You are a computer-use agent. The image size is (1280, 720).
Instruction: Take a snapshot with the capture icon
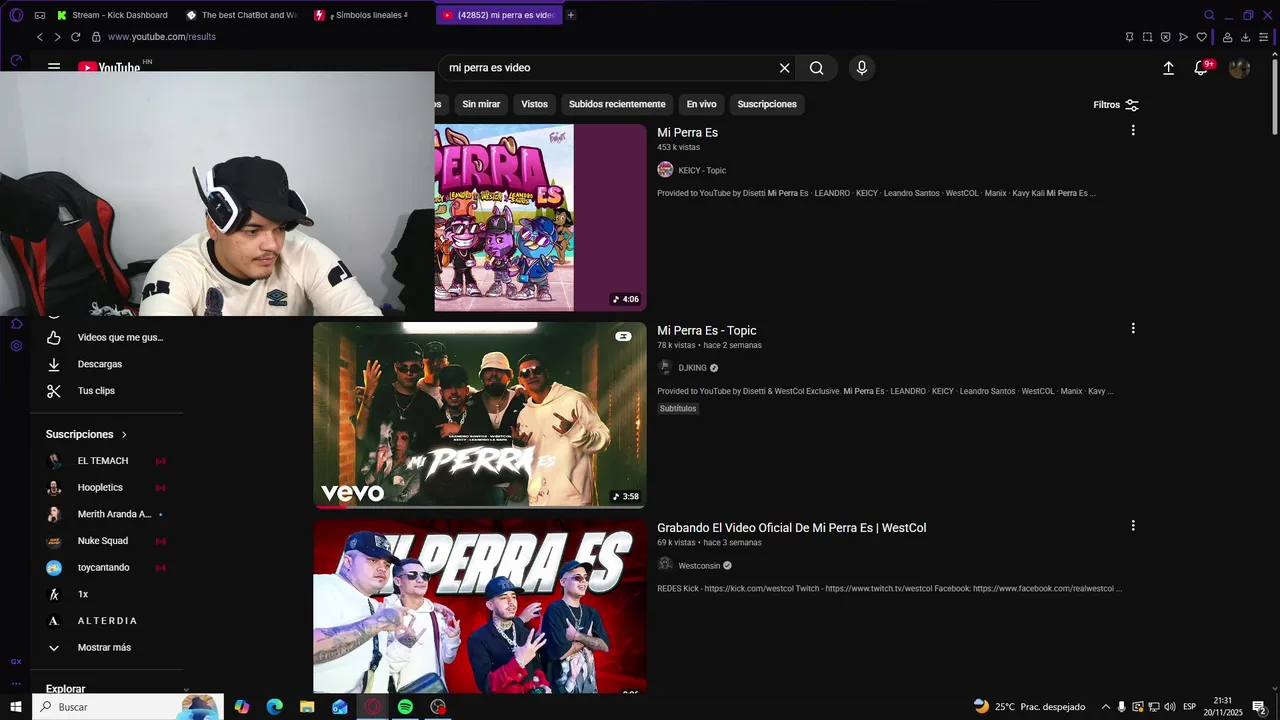(x=1147, y=37)
